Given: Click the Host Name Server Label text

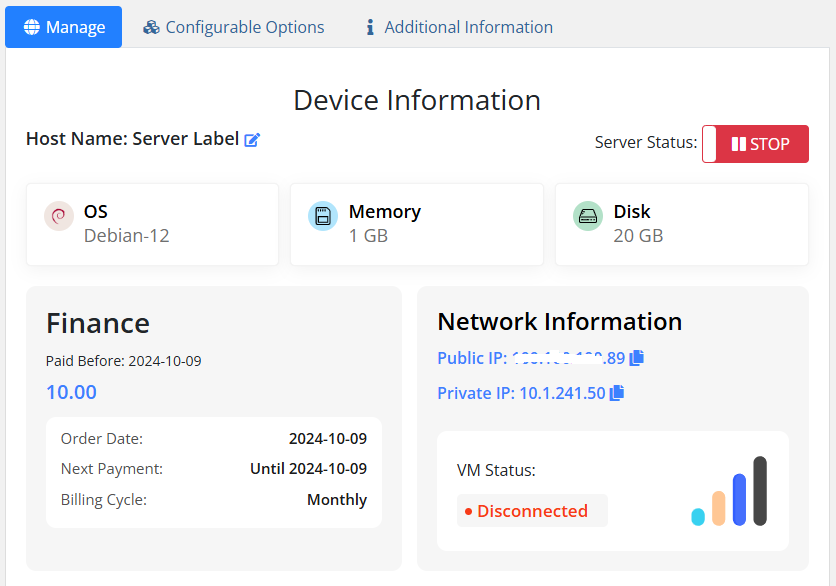Looking at the screenshot, I should tap(132, 139).
